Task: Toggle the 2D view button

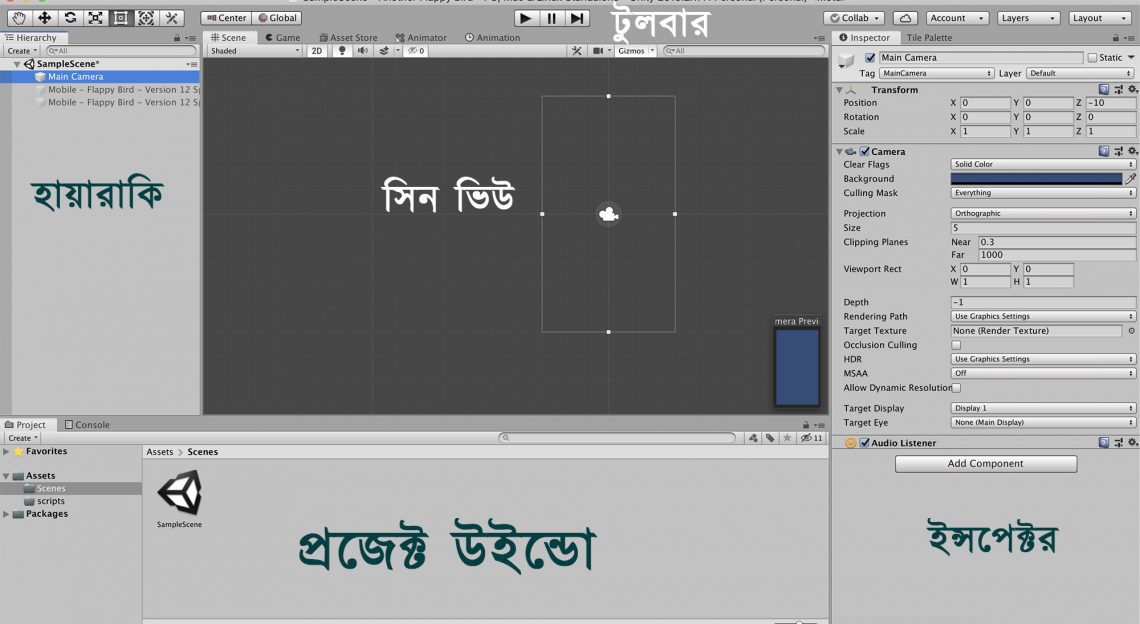Action: [317, 51]
